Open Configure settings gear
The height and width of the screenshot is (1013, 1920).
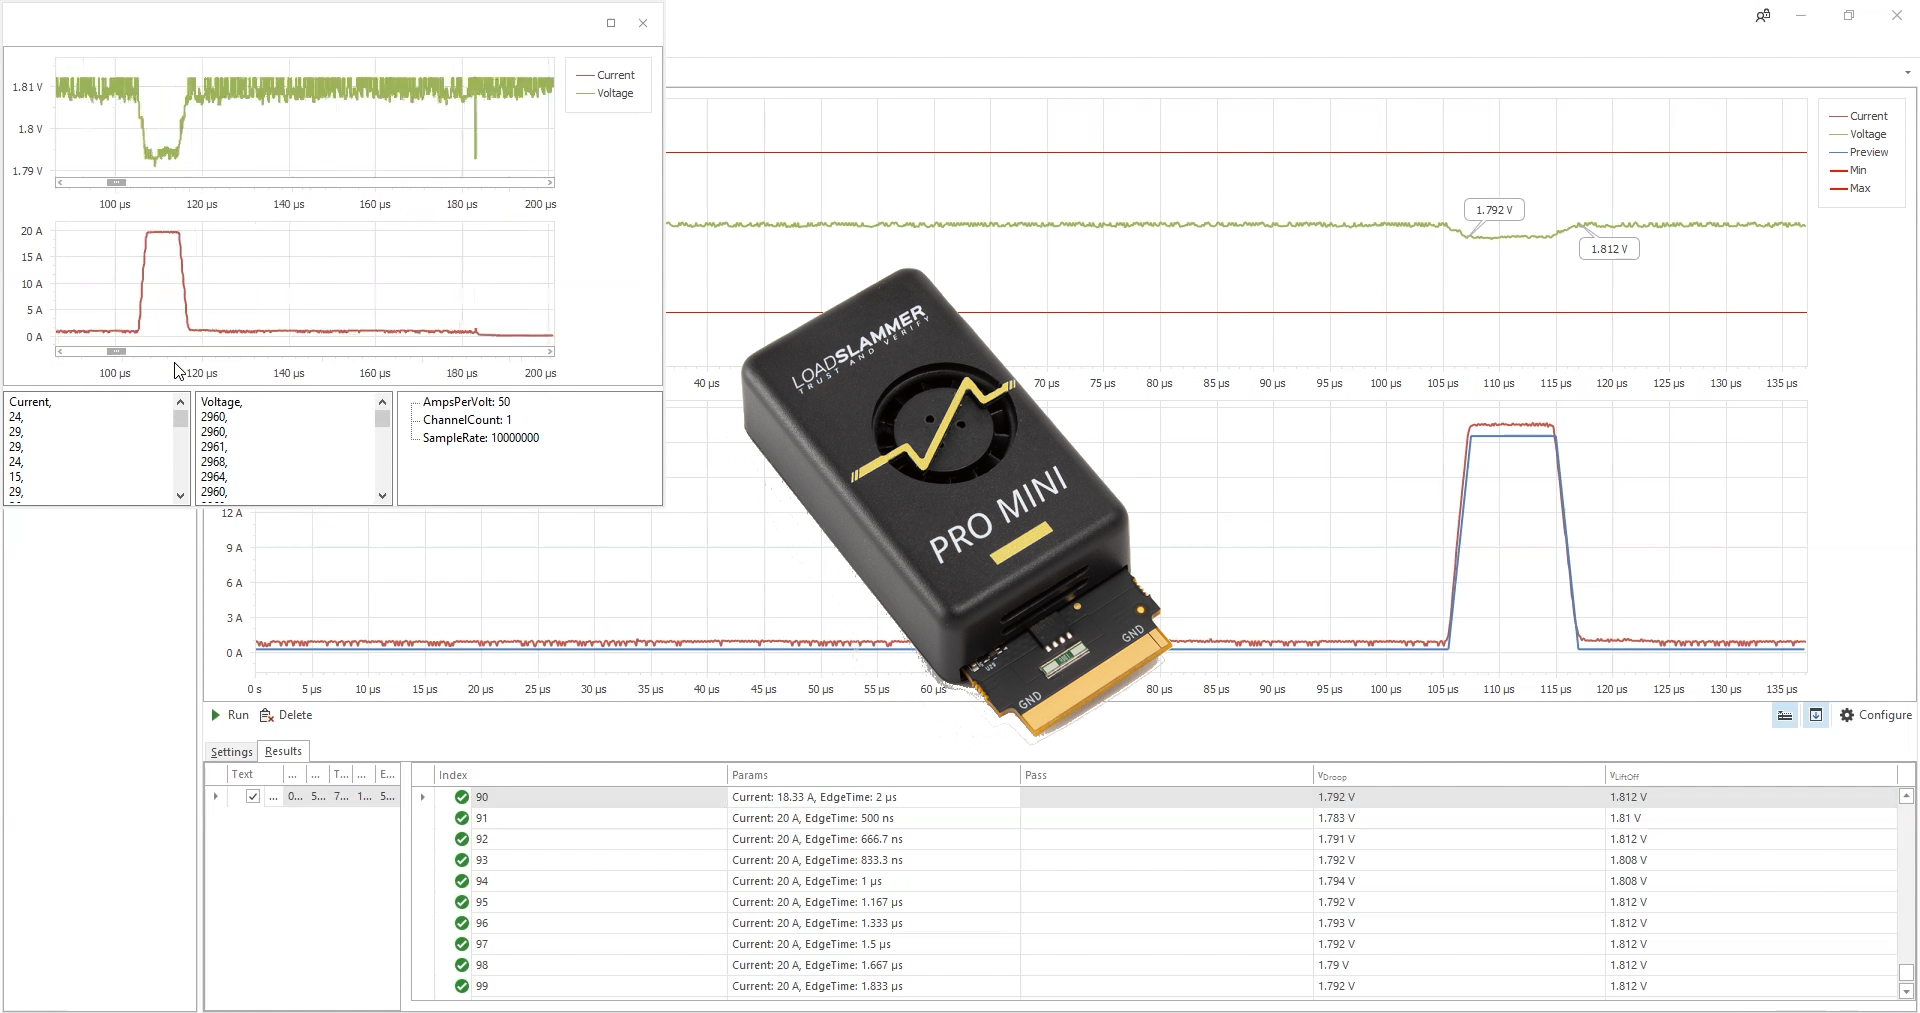(1847, 715)
